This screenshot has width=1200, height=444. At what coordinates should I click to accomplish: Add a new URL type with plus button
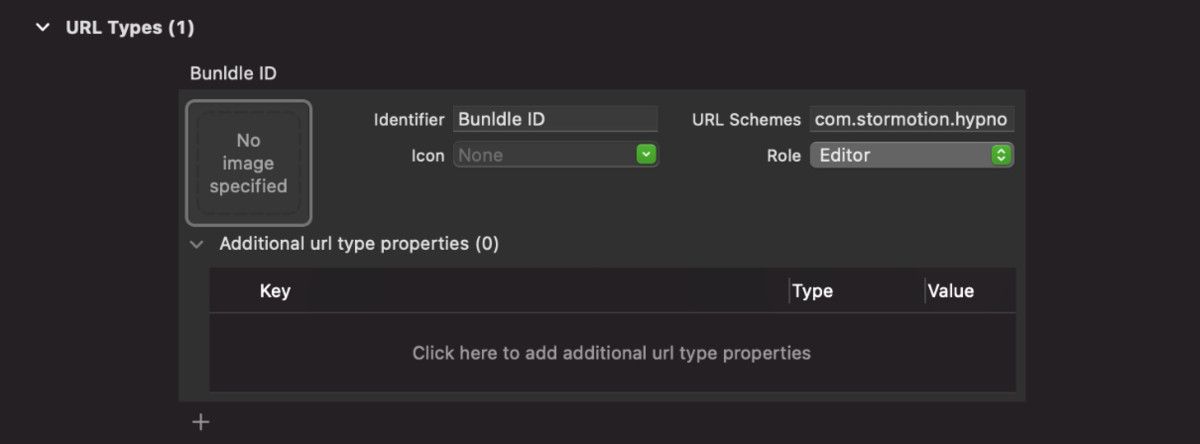[x=201, y=422]
